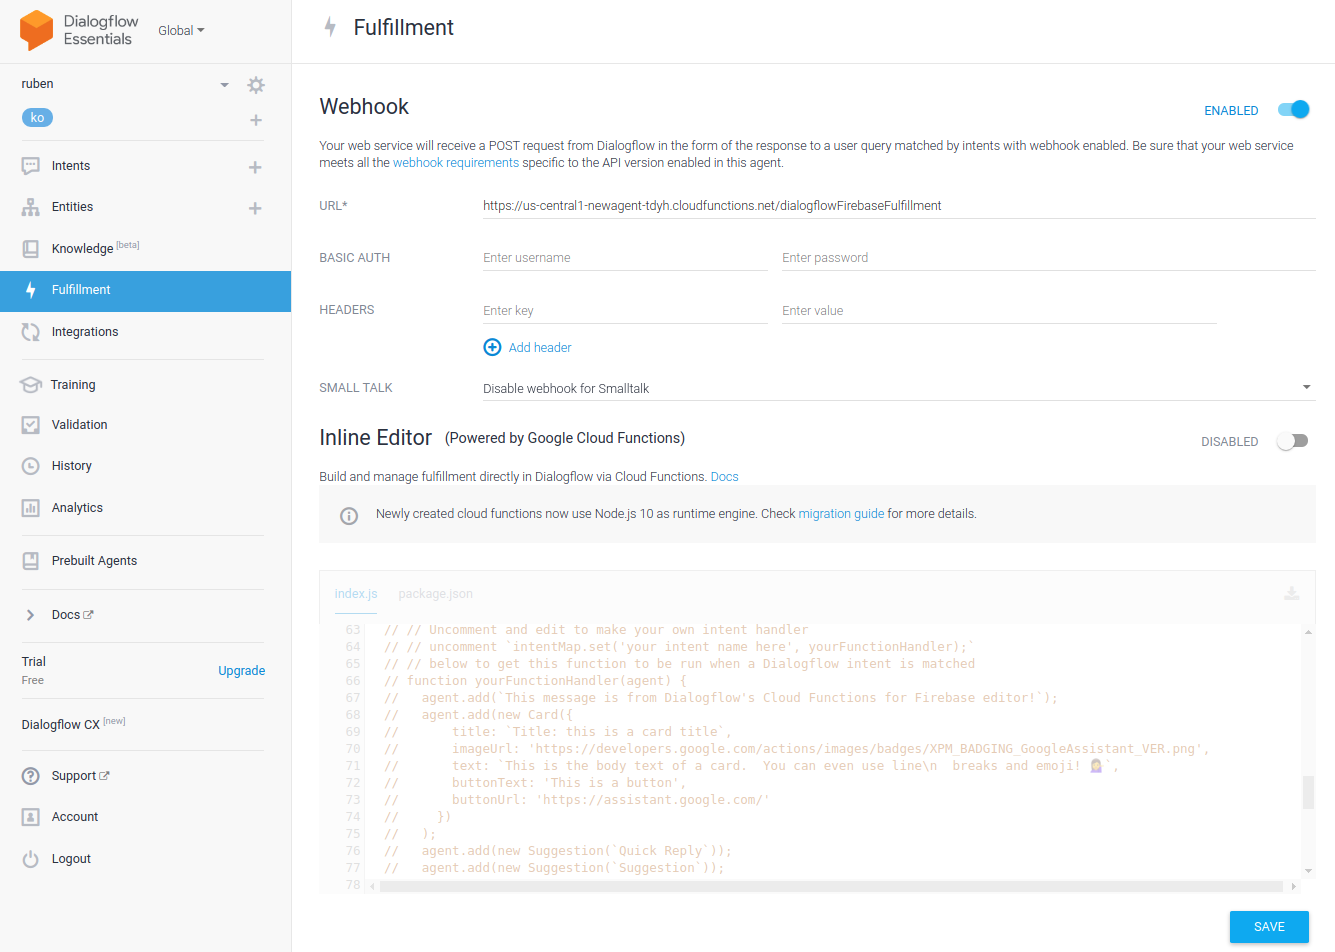Open Small Talk webhook dropdown
The height and width of the screenshot is (952, 1335).
(899, 388)
